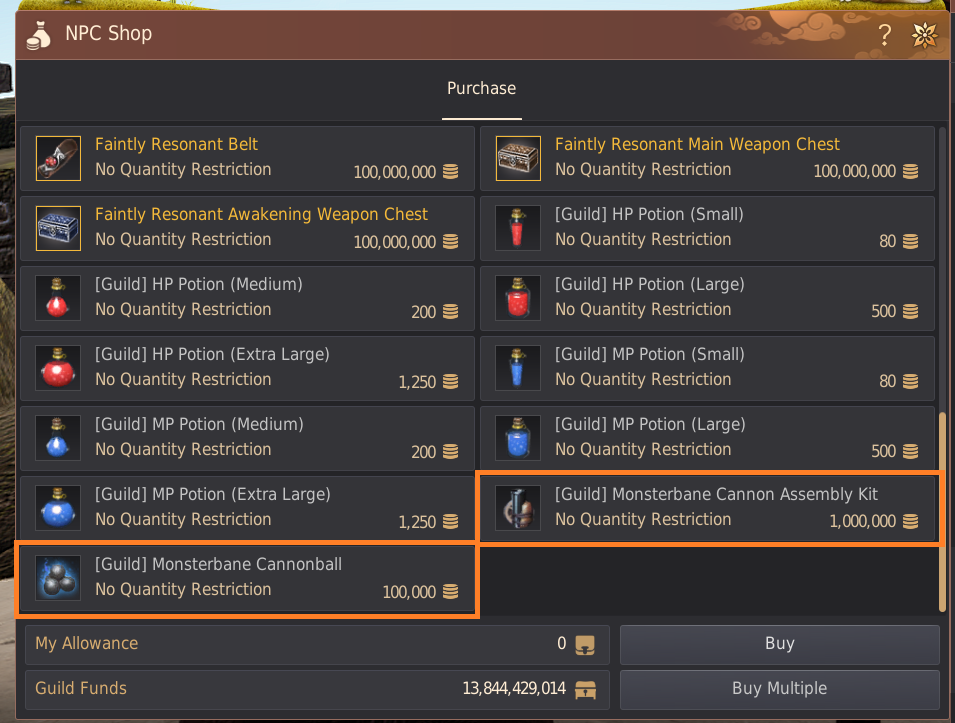Click the help question mark icon
The height and width of the screenshot is (723, 955).
(884, 36)
